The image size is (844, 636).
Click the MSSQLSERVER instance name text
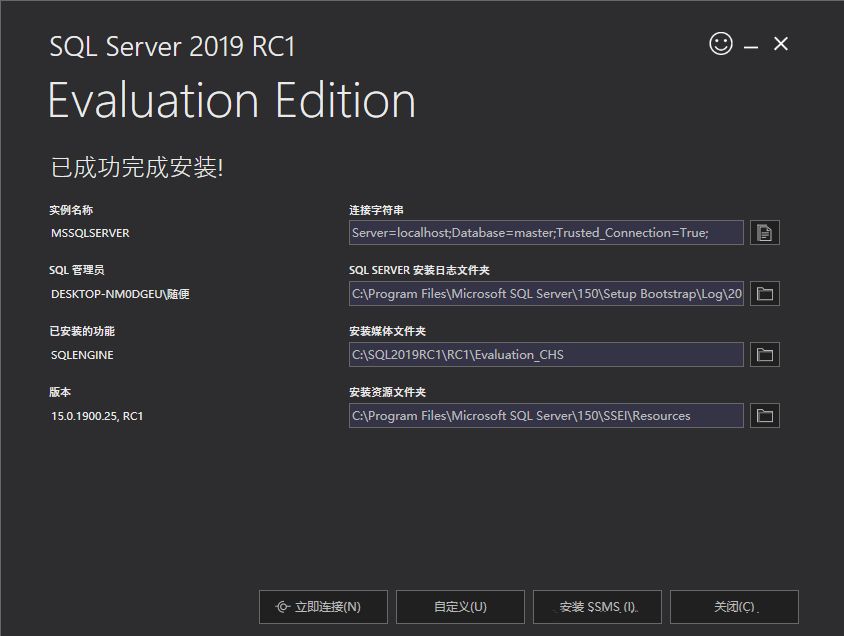coord(90,233)
